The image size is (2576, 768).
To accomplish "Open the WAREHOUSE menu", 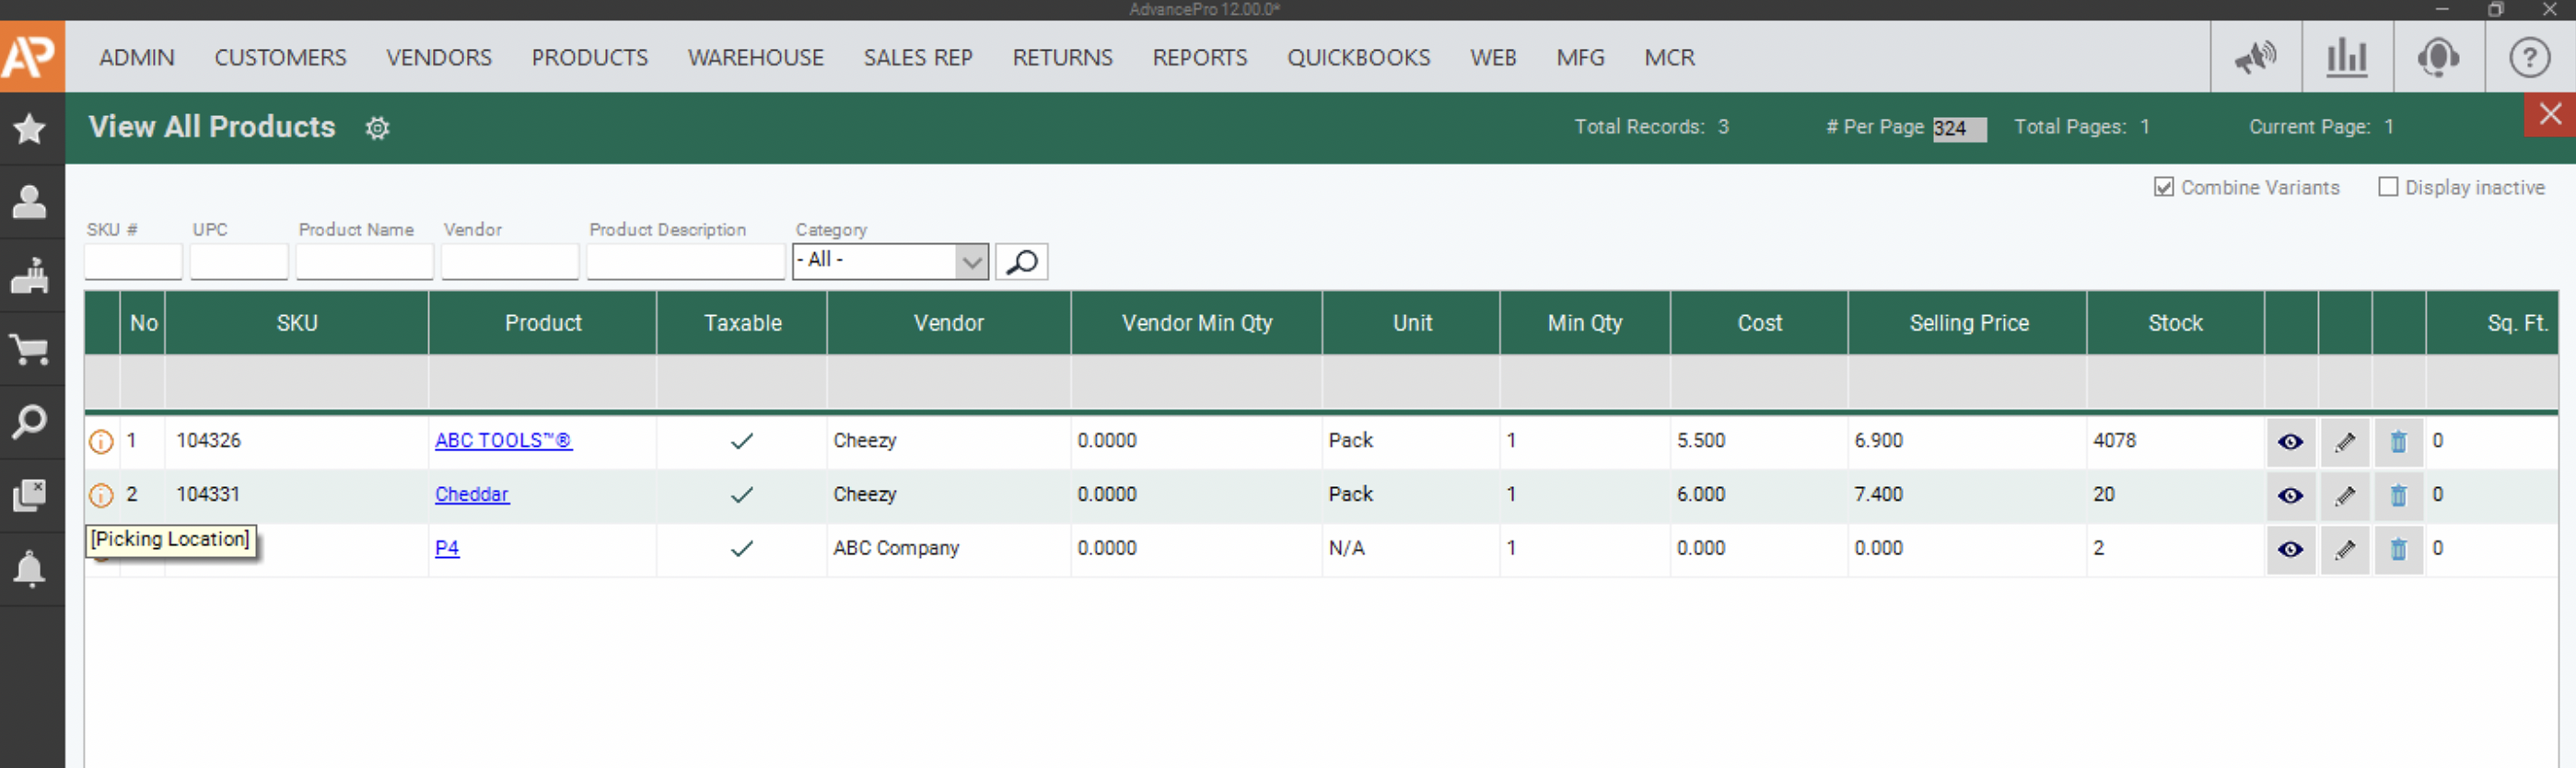I will coord(755,58).
